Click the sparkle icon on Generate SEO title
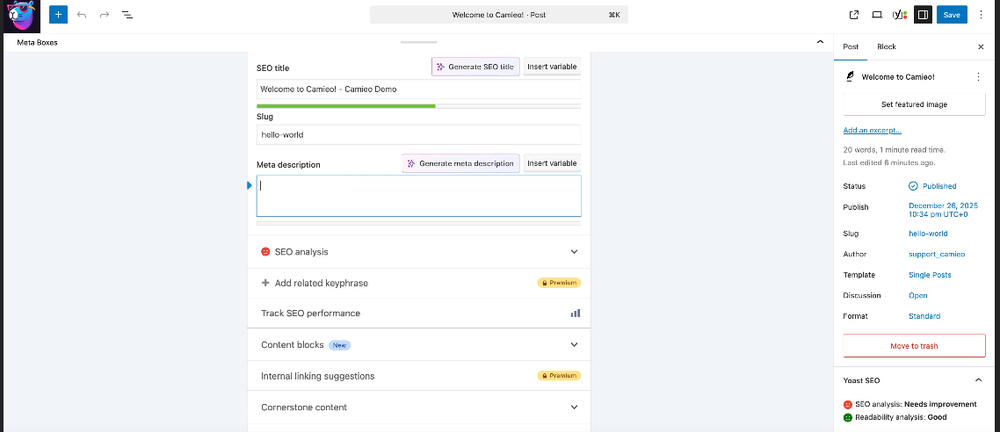The image size is (1000, 432). (x=440, y=67)
